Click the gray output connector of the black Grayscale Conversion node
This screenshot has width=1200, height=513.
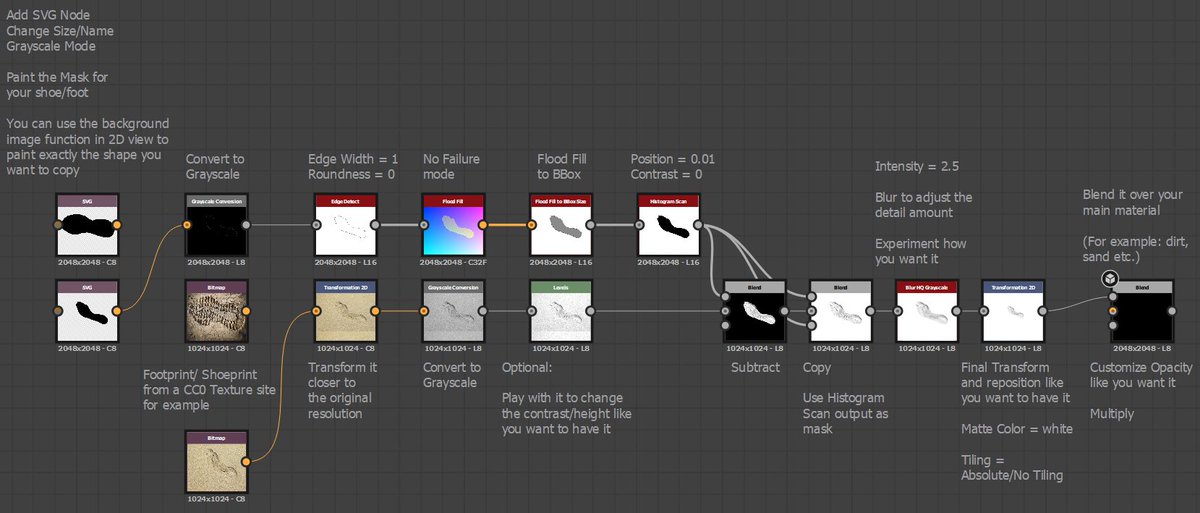click(x=247, y=225)
